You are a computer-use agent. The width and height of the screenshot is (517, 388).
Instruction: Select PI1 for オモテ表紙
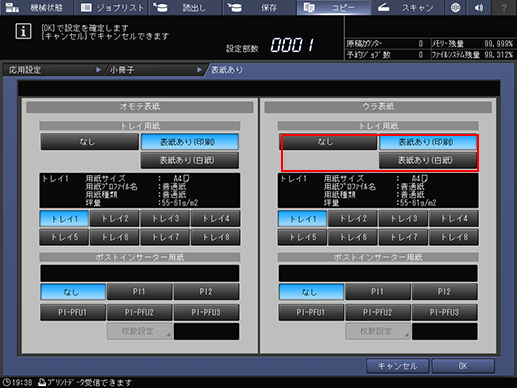click(140, 292)
